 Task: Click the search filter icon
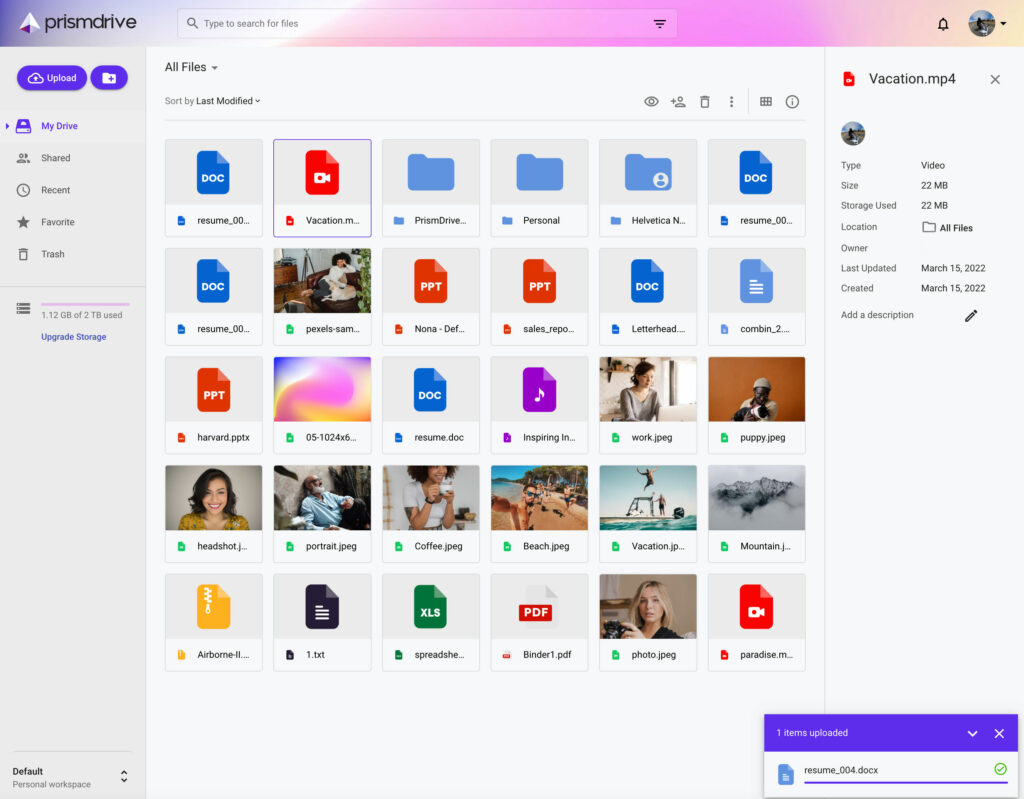pos(659,22)
